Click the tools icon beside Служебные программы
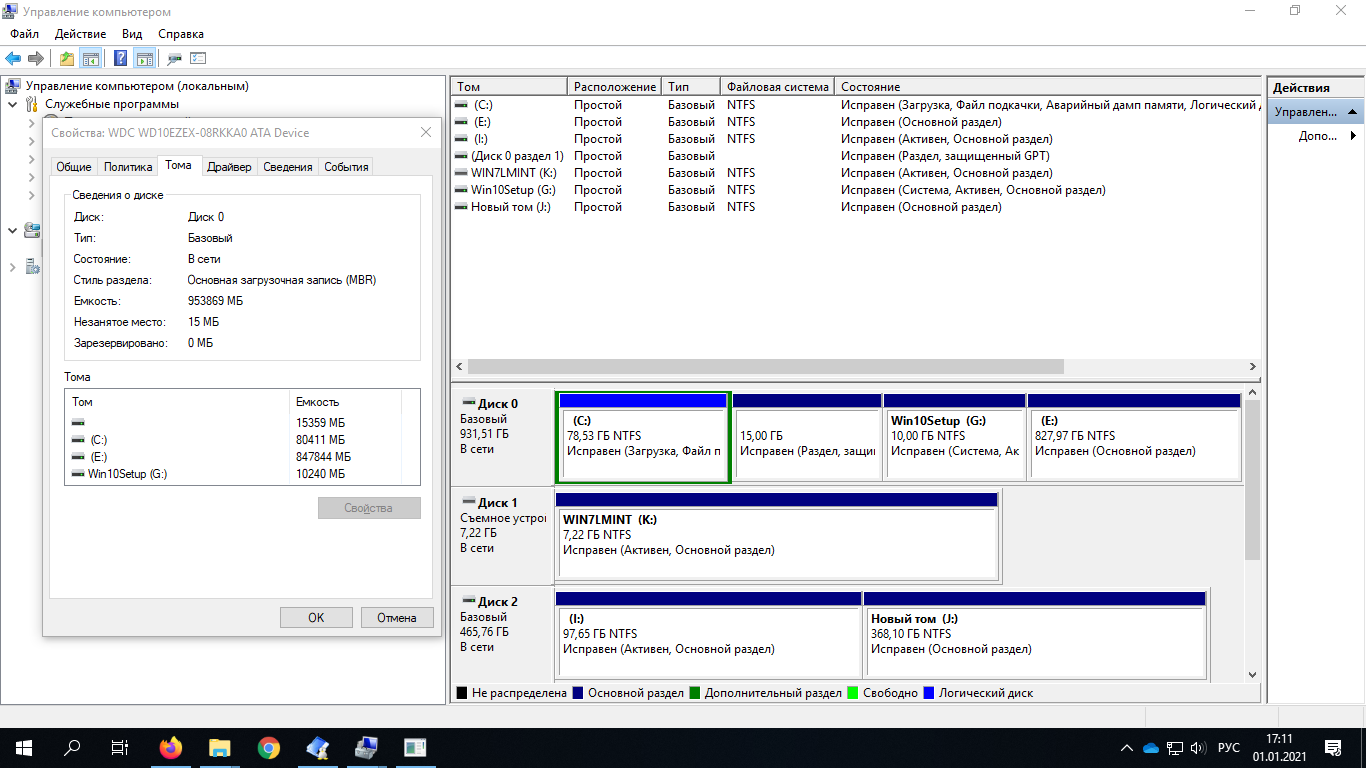This screenshot has height=768, width=1366. (33, 104)
